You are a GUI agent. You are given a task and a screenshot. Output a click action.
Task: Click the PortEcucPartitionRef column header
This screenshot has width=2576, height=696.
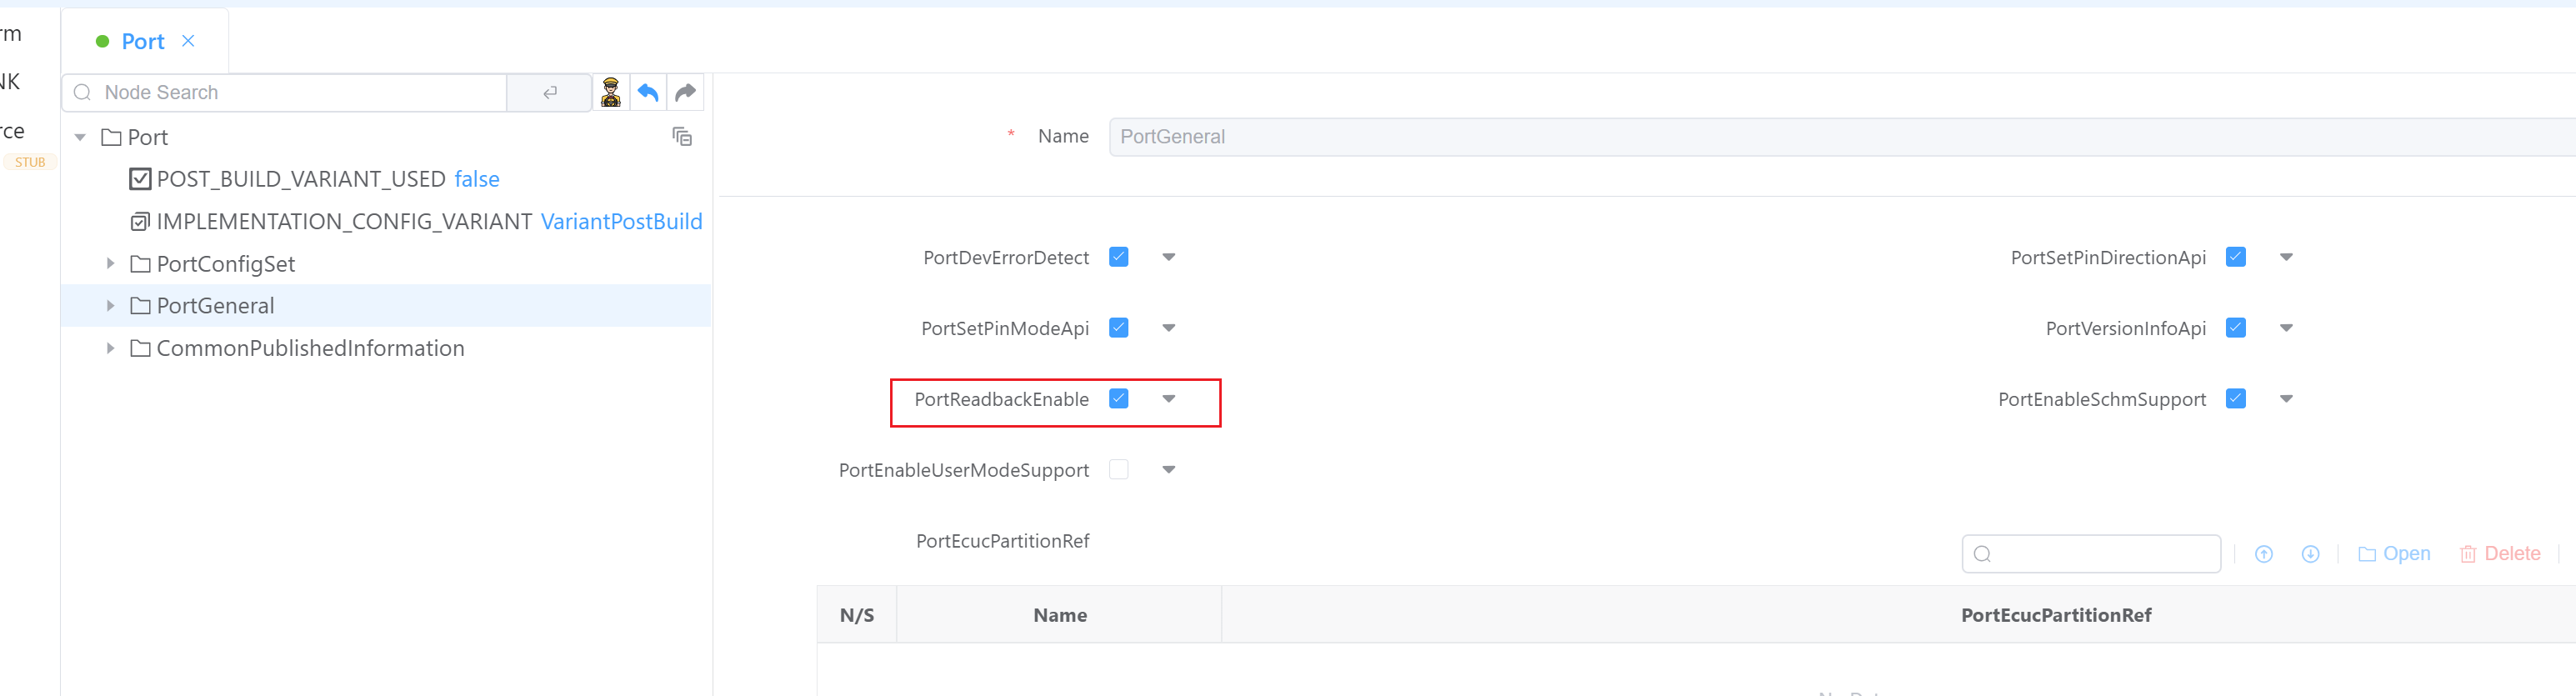(2056, 615)
